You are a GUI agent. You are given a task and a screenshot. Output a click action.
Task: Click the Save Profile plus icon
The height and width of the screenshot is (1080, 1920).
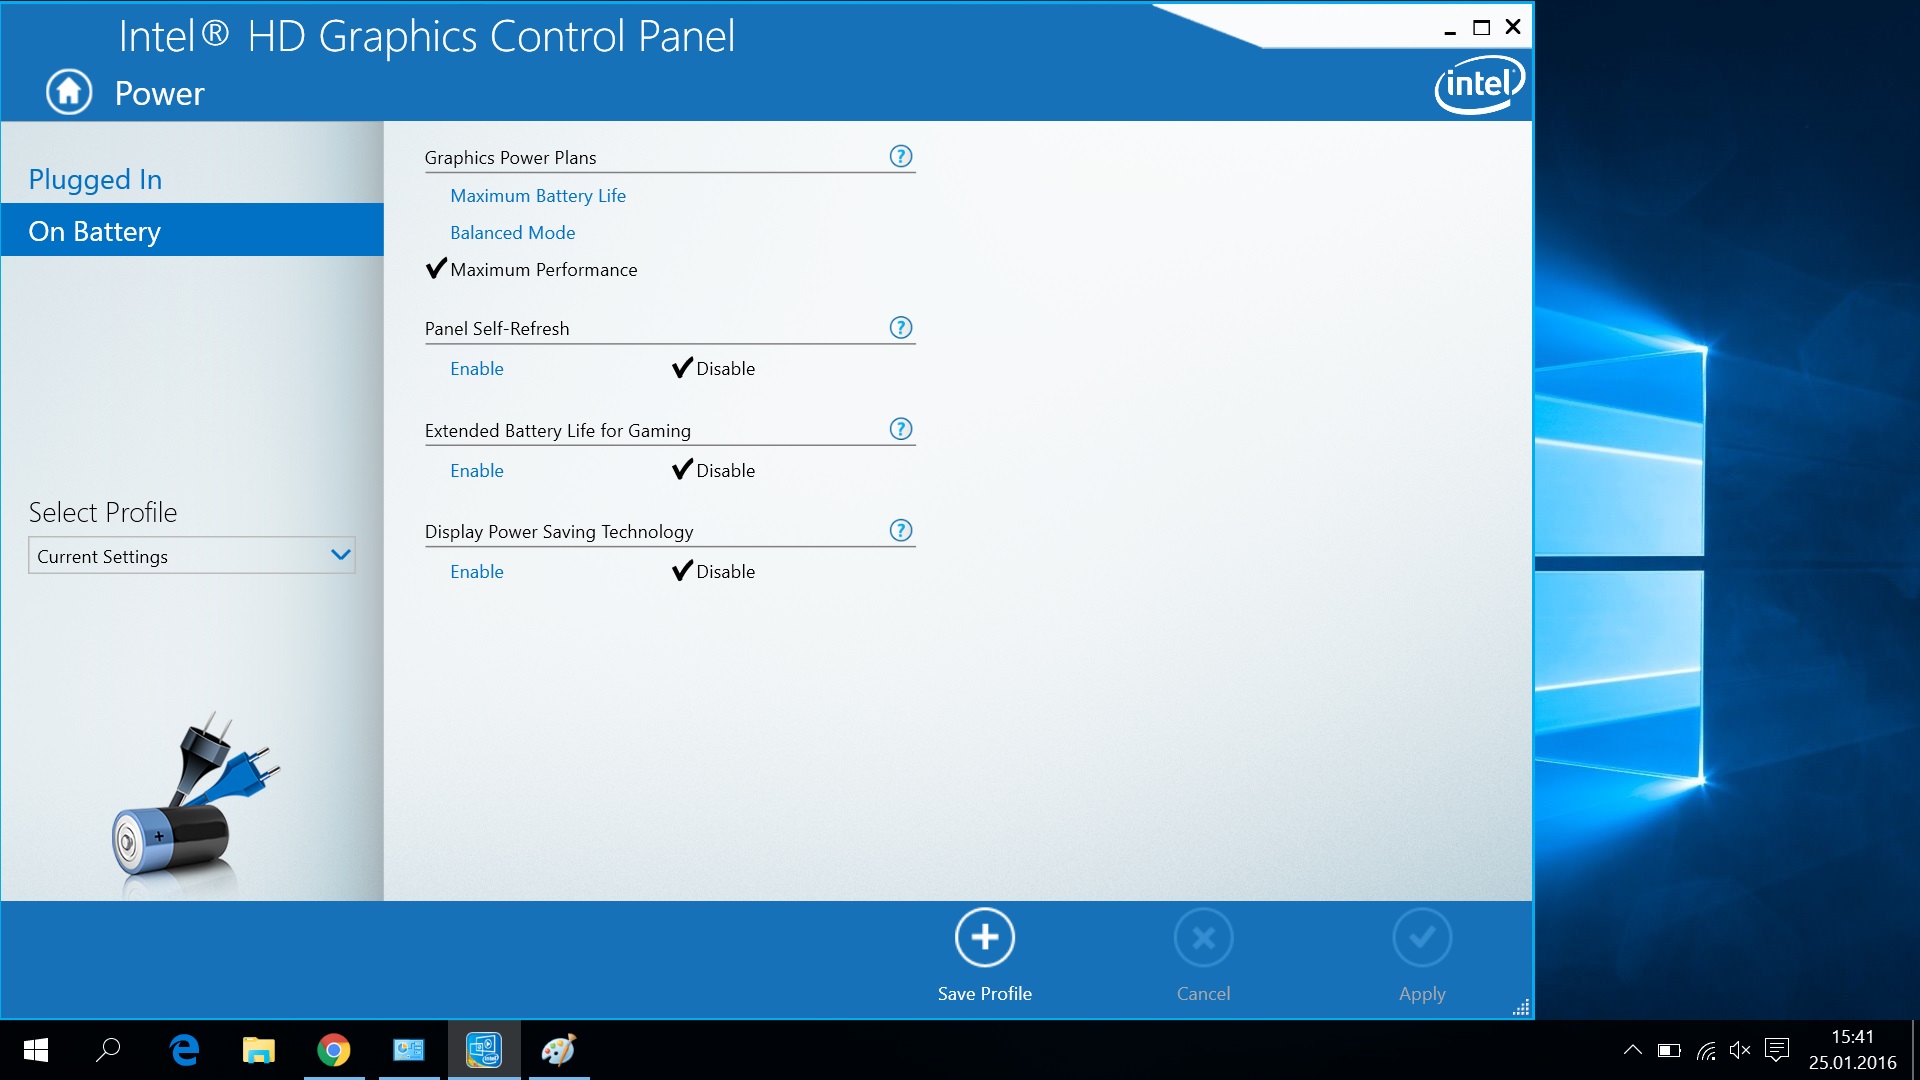tap(985, 937)
